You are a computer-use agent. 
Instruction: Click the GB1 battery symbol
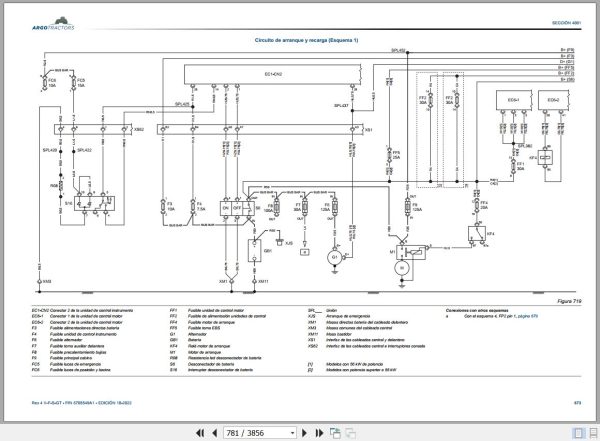(x=254, y=251)
